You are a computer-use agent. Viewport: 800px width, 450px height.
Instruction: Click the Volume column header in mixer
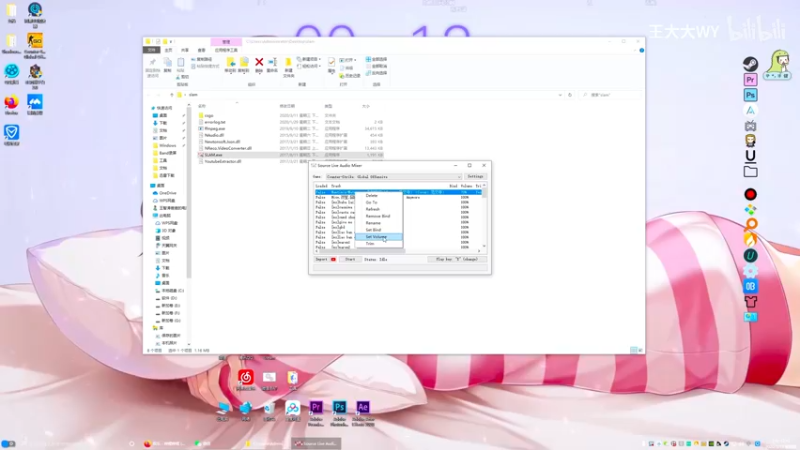coord(466,186)
